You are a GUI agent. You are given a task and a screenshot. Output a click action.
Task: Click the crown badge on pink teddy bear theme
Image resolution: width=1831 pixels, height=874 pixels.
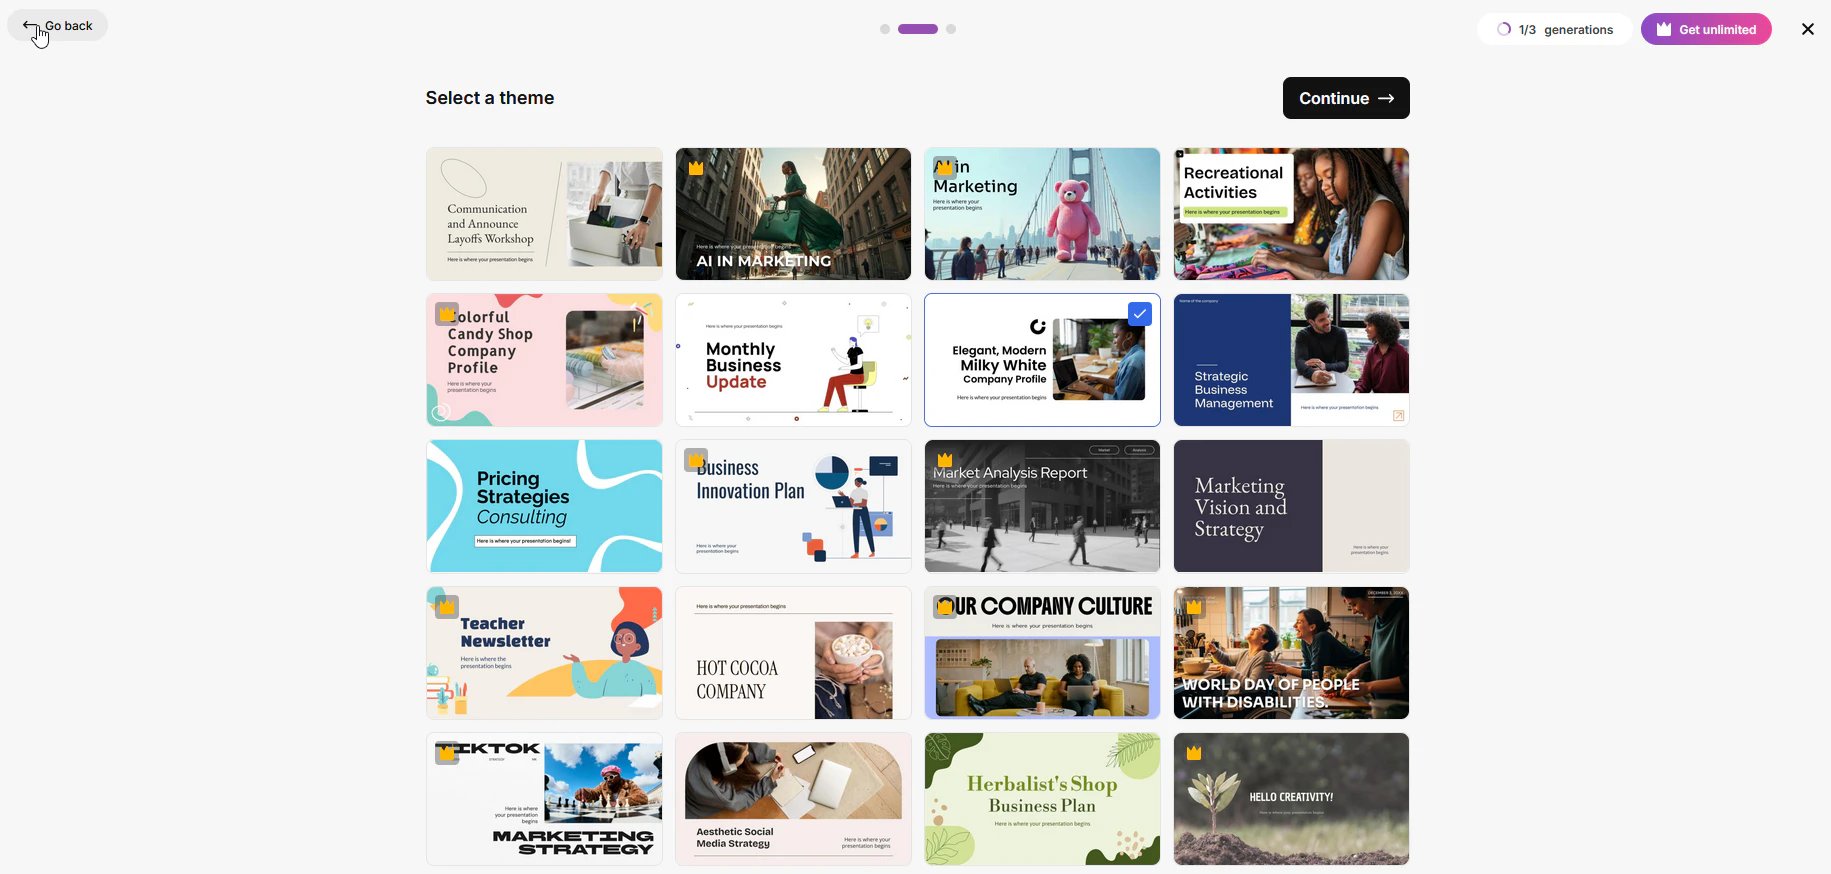[x=945, y=168]
